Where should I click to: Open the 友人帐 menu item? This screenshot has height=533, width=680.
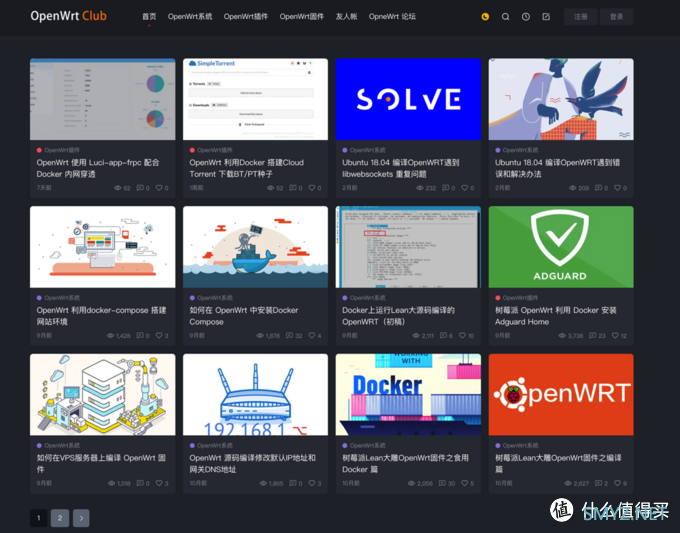click(347, 16)
